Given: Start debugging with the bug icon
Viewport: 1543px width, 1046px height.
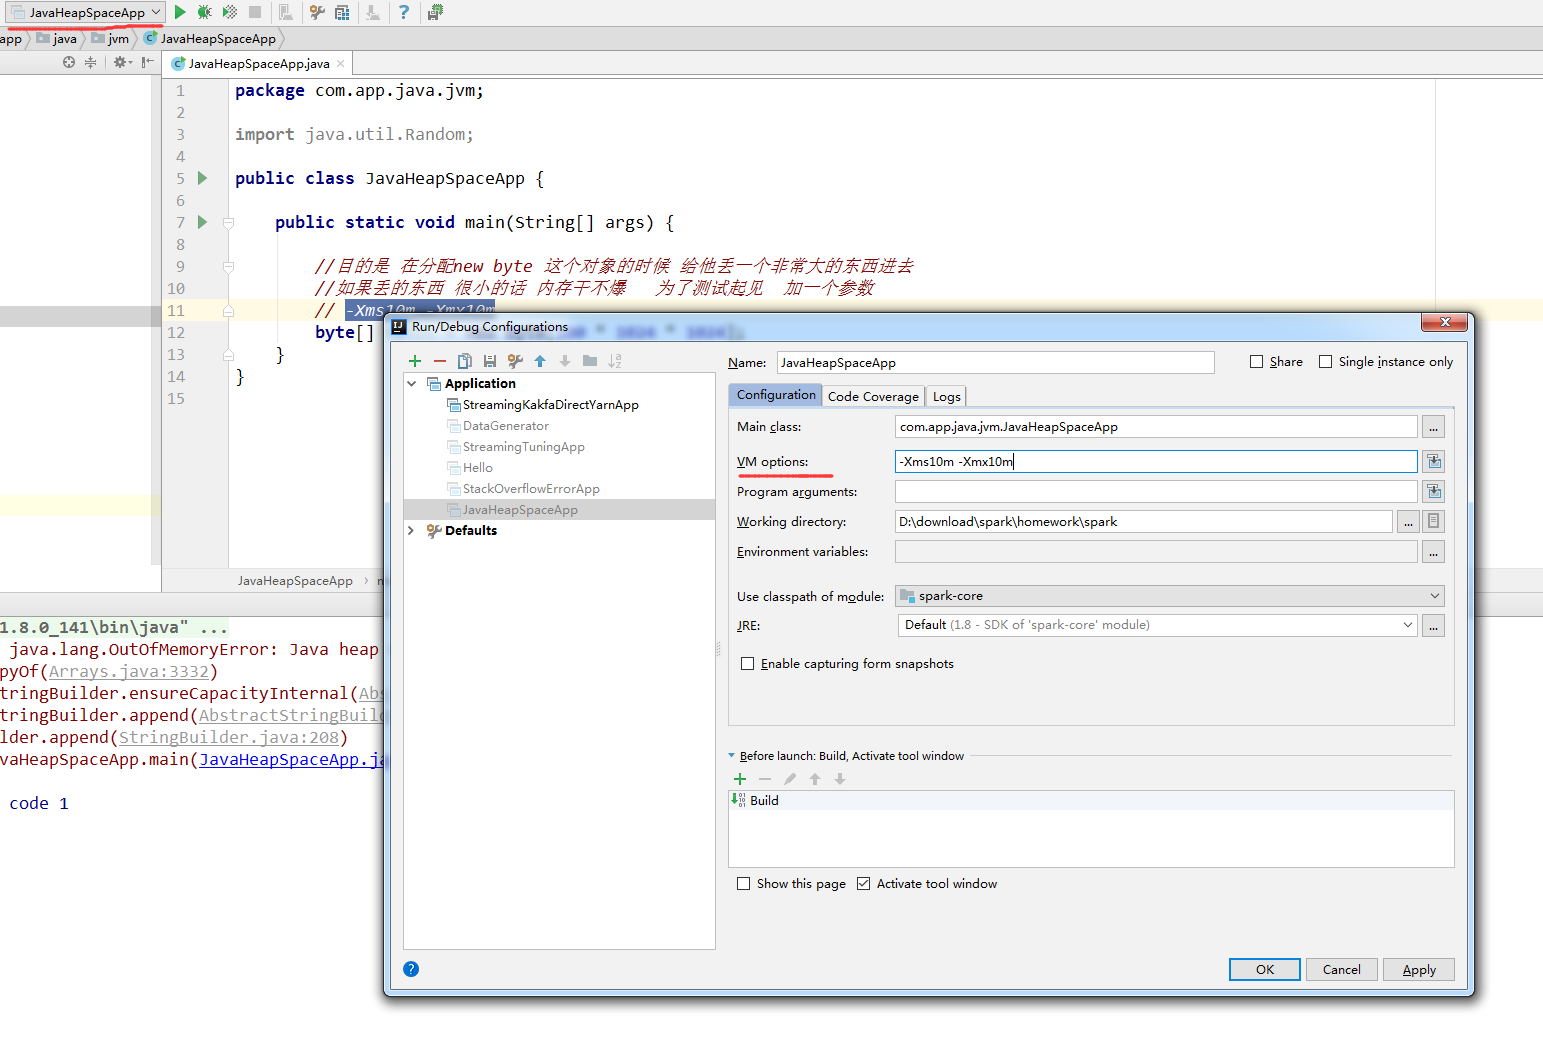Looking at the screenshot, I should pos(204,12).
